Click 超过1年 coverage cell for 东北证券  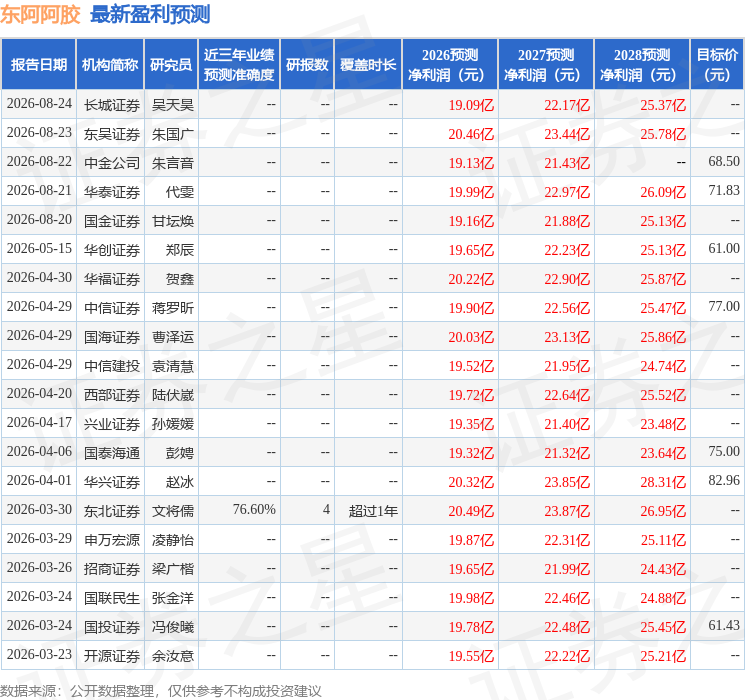click(x=373, y=511)
